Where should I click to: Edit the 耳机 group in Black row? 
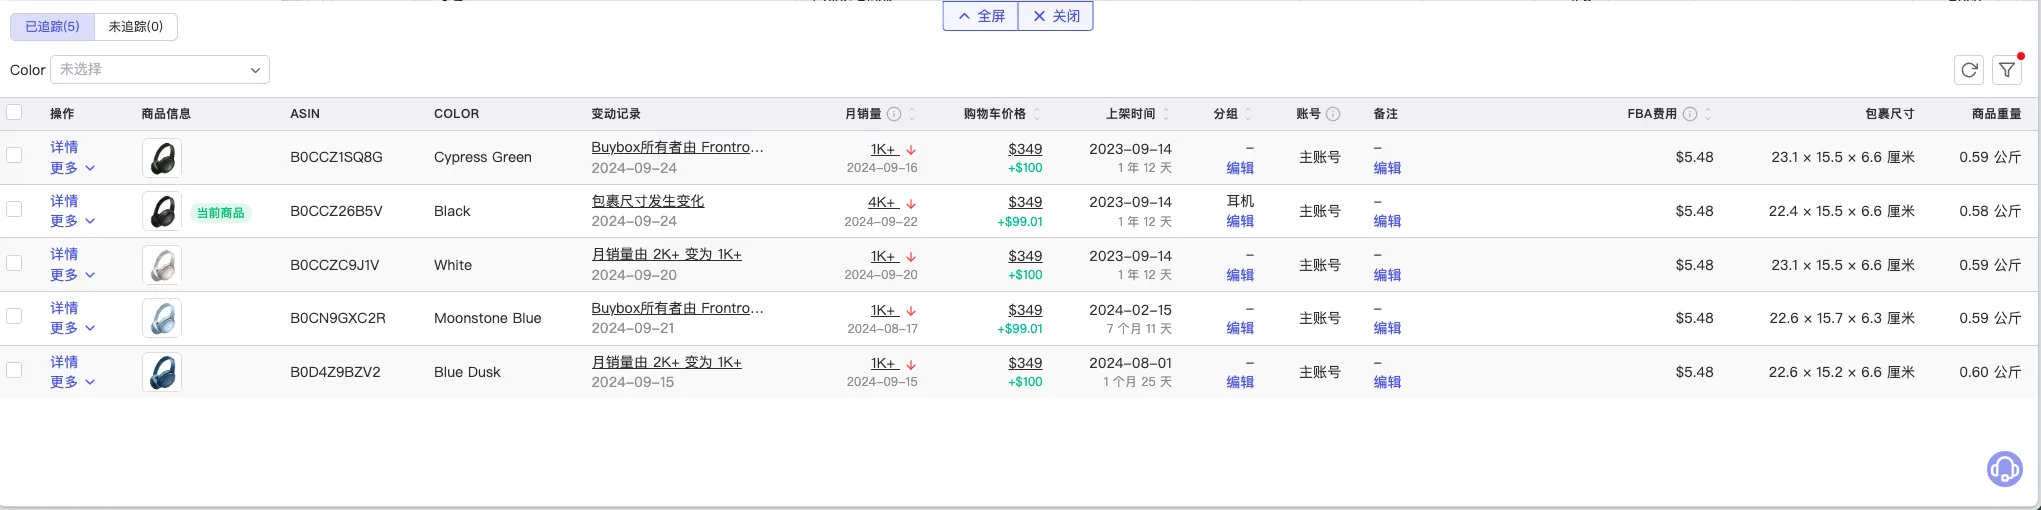[x=1240, y=221]
